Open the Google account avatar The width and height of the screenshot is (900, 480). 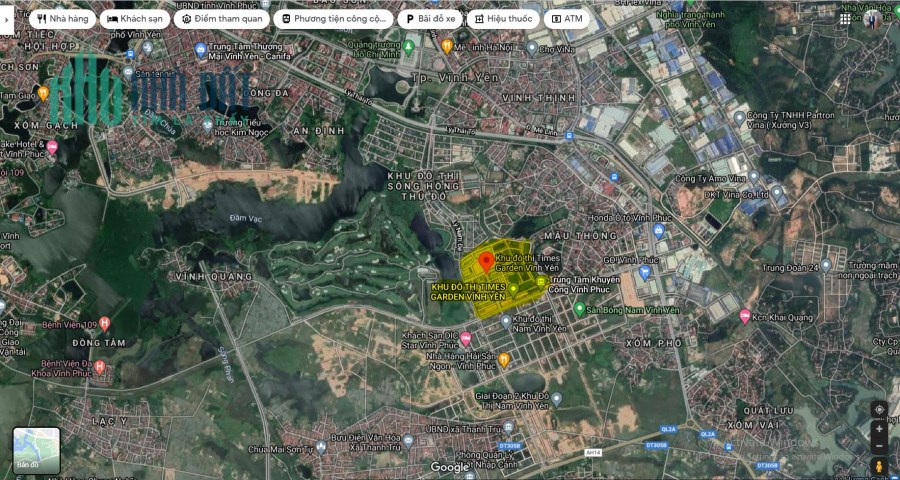[872, 19]
